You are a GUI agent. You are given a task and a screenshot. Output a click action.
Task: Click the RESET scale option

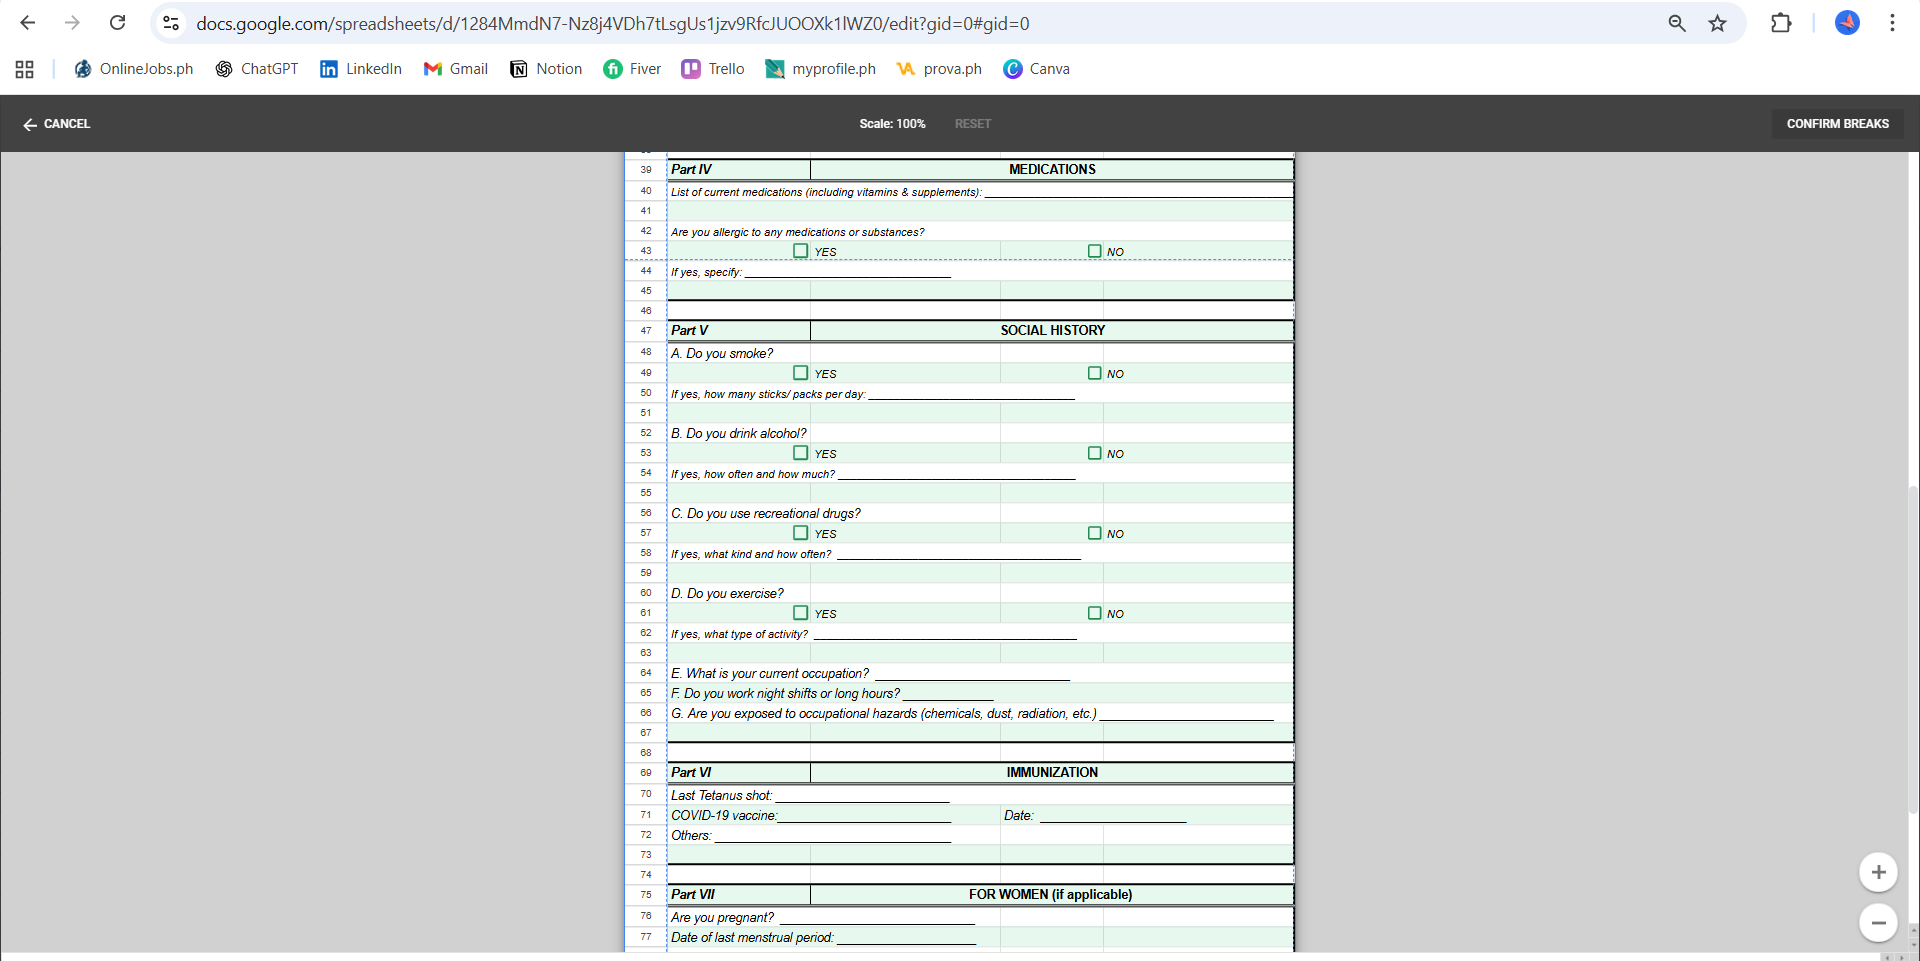click(x=972, y=124)
